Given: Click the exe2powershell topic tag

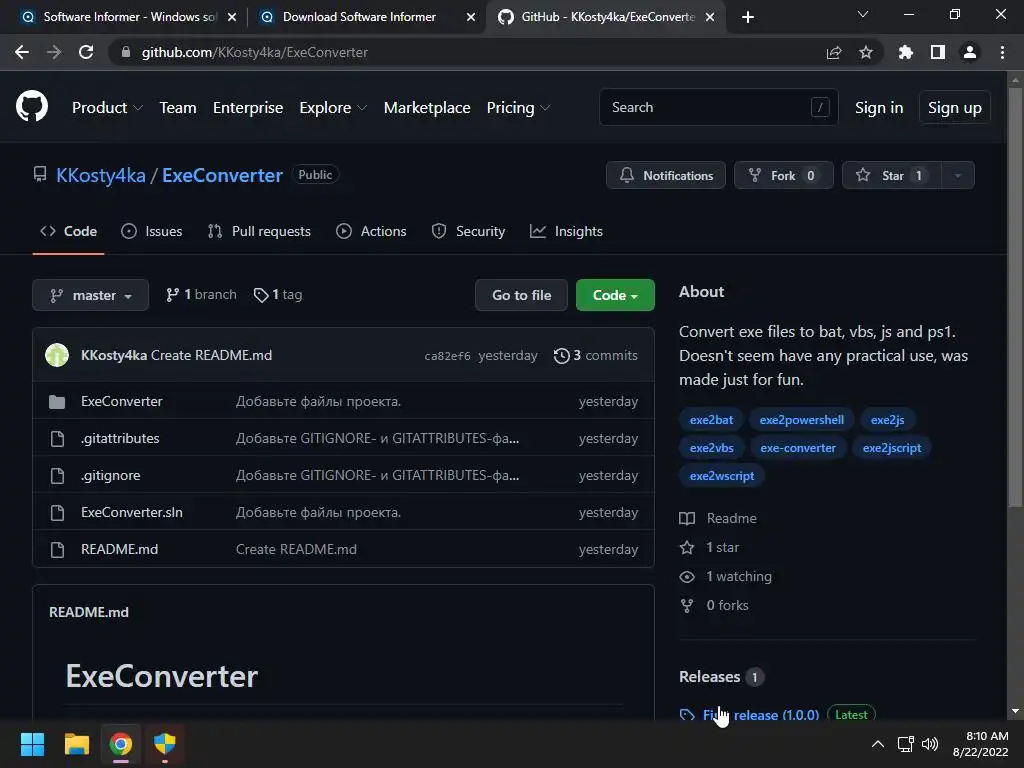Looking at the screenshot, I should point(801,420).
